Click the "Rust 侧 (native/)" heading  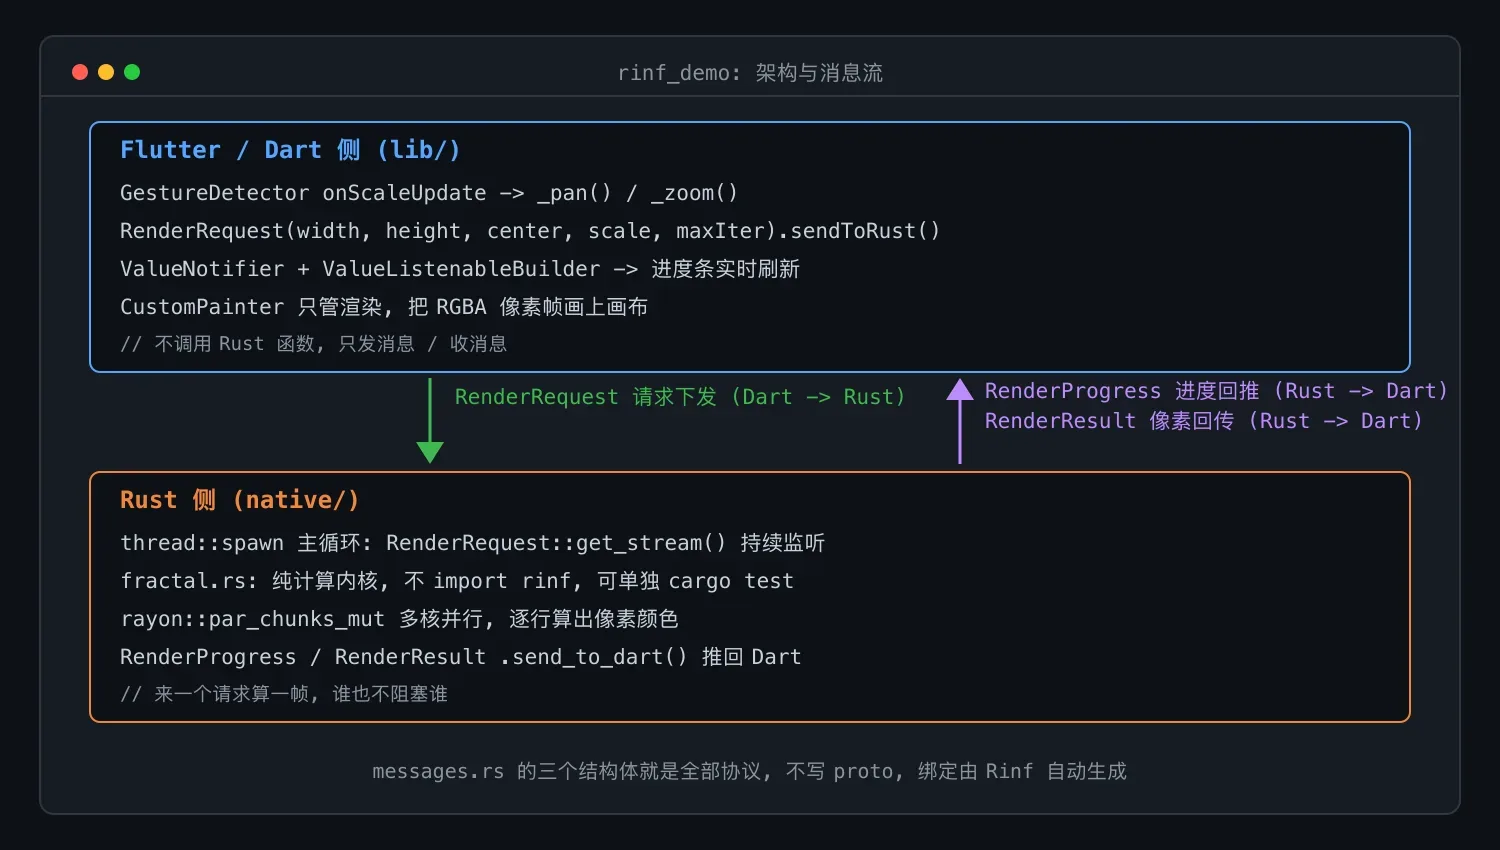tap(240, 500)
